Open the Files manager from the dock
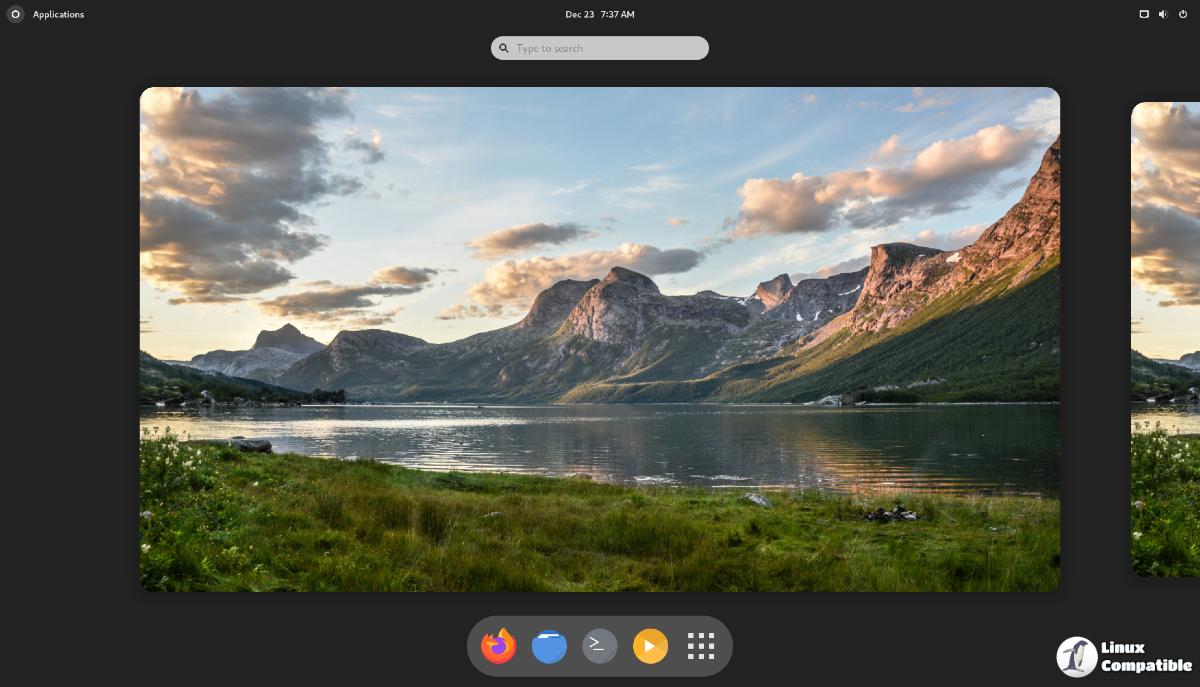 [549, 646]
